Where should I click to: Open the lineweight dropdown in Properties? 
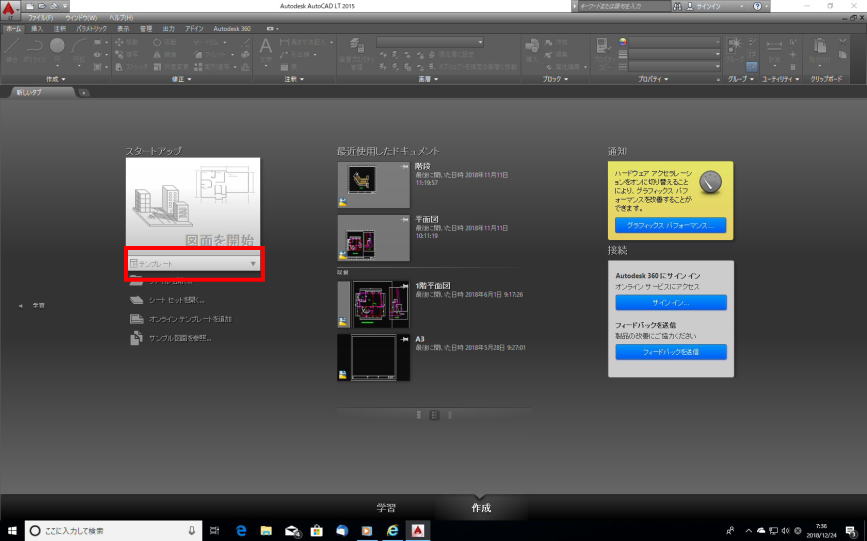(674, 54)
